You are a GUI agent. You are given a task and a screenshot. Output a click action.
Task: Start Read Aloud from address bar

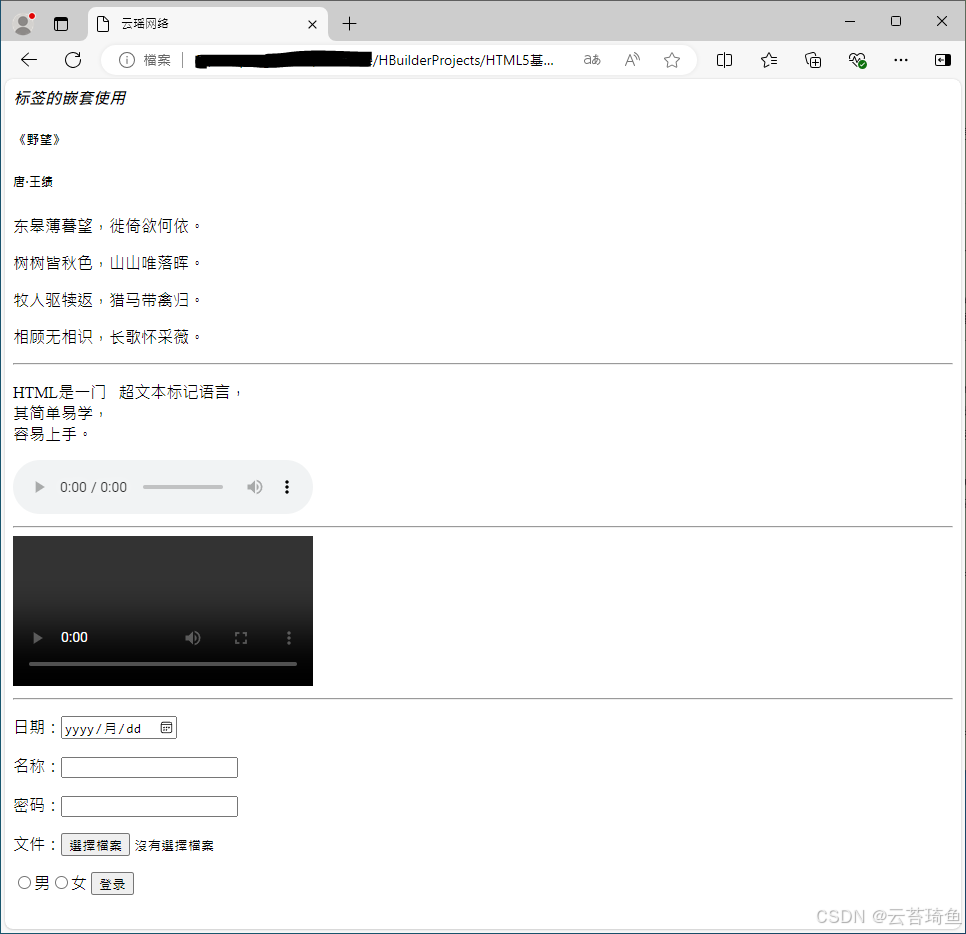pyautogui.click(x=632, y=60)
